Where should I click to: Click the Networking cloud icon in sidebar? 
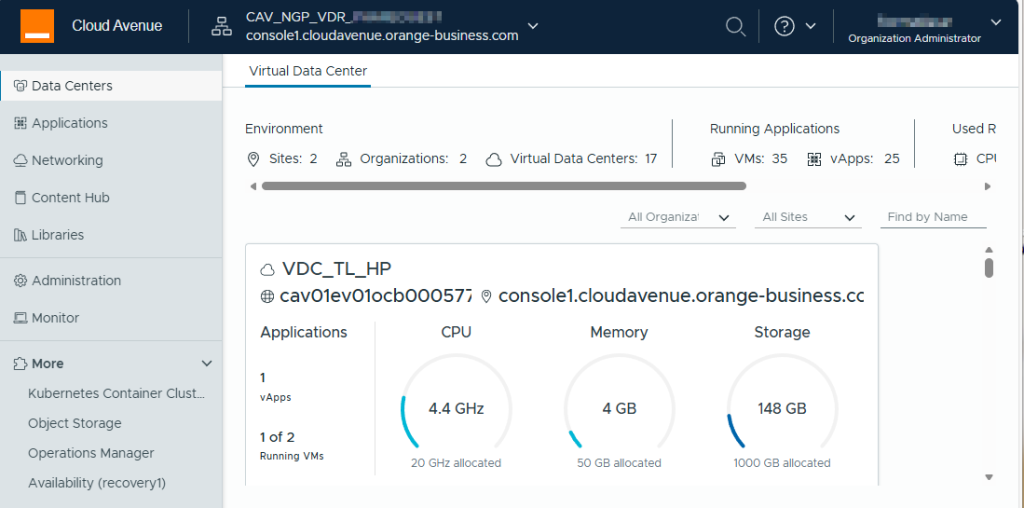click(20, 160)
